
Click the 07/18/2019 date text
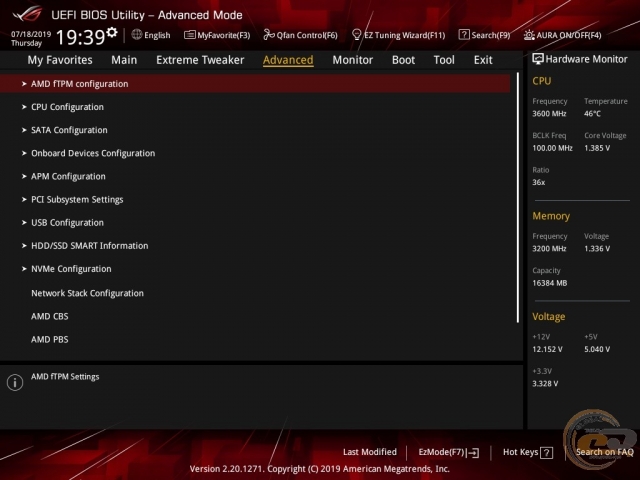[31, 34]
